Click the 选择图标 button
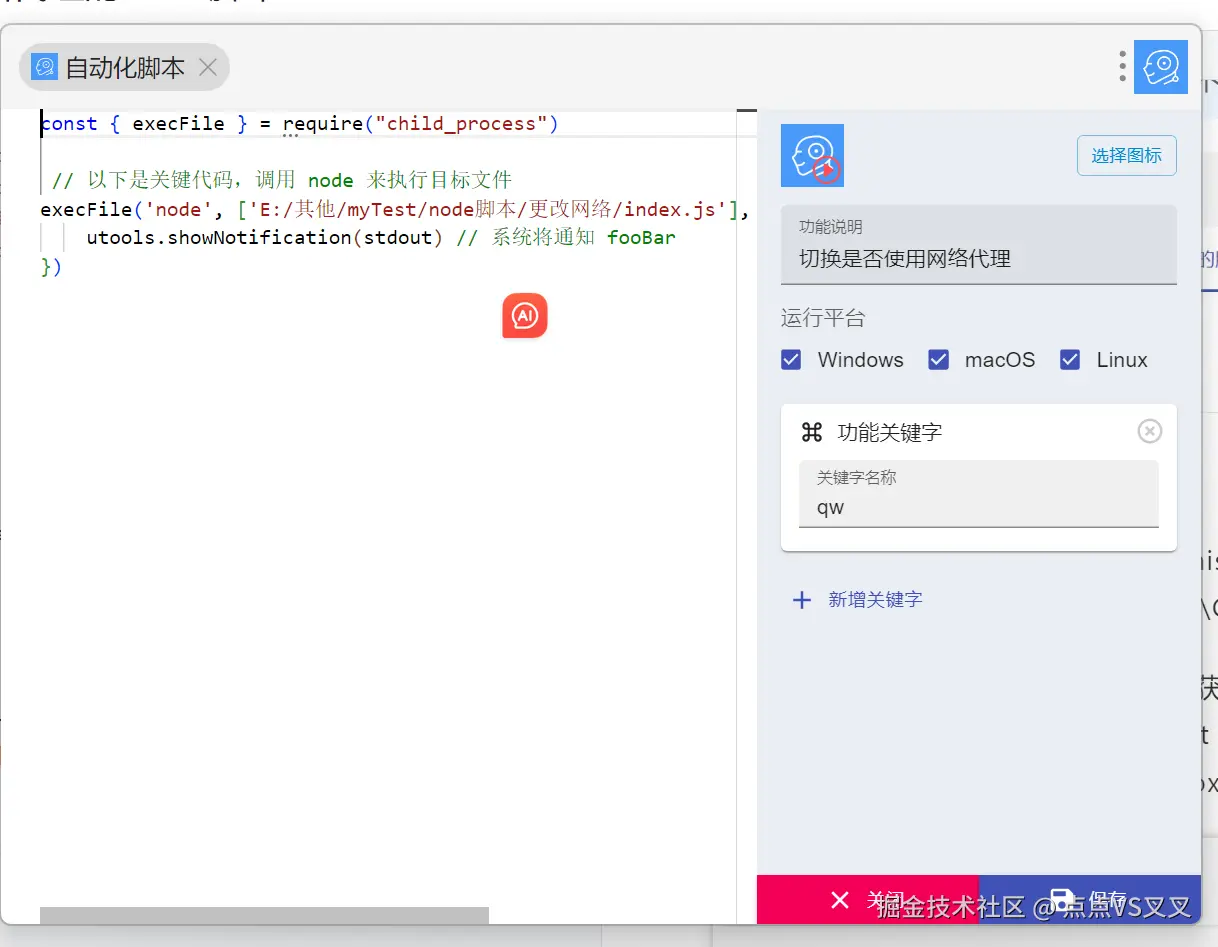 [1126, 155]
